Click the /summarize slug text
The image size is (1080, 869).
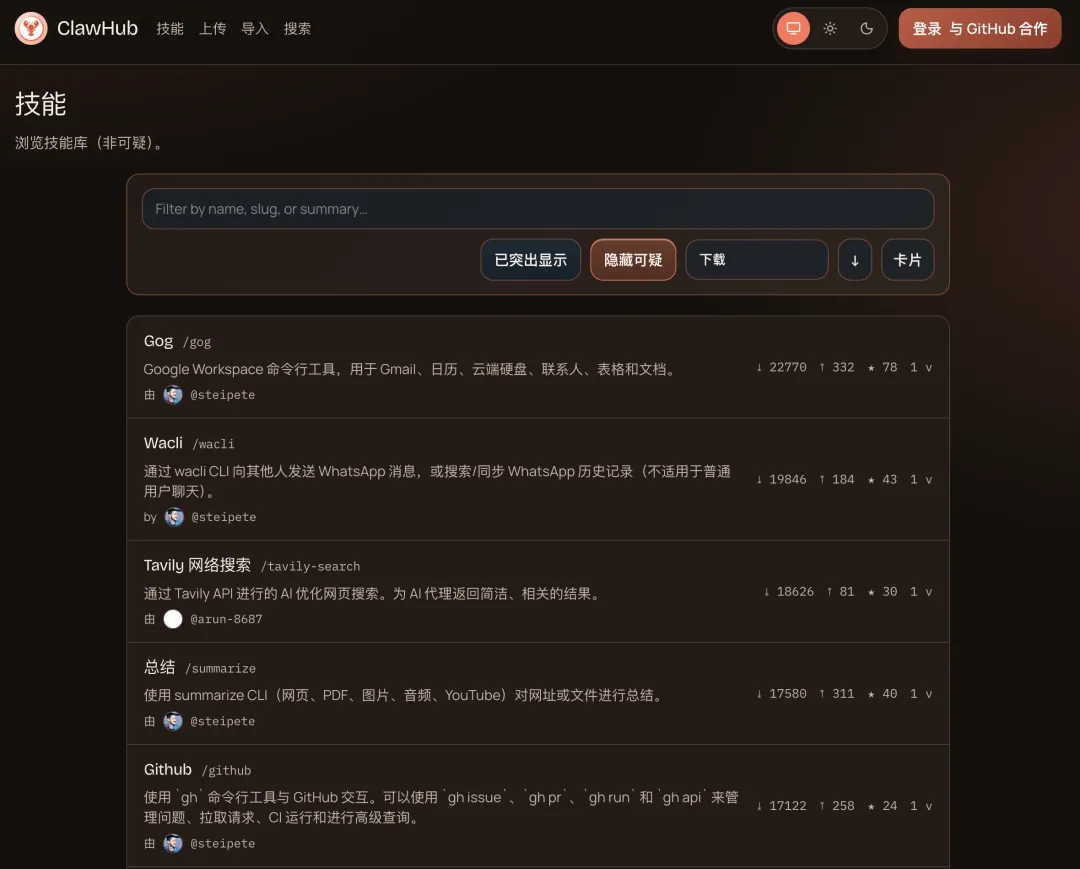220,669
